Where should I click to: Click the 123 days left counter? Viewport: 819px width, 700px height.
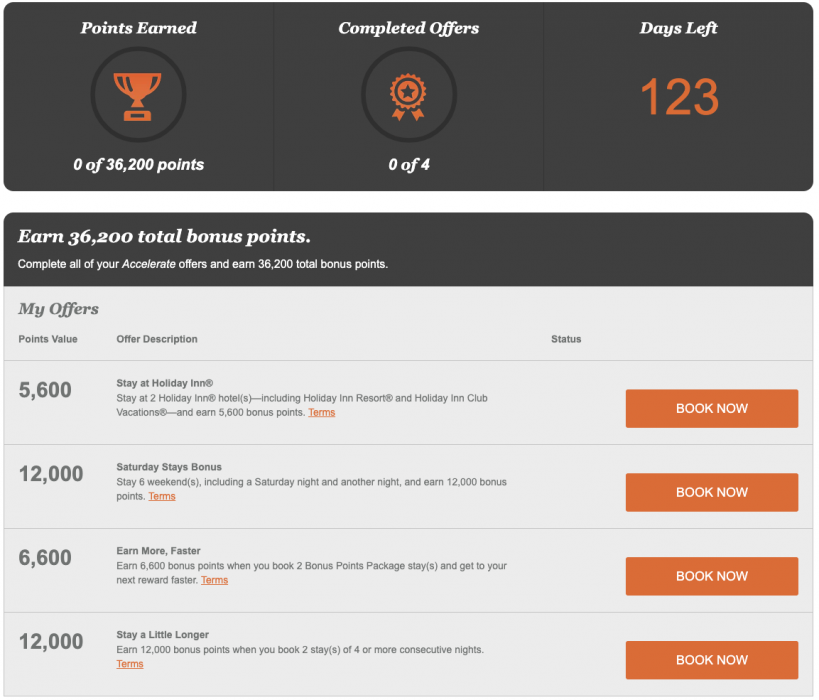(x=679, y=98)
